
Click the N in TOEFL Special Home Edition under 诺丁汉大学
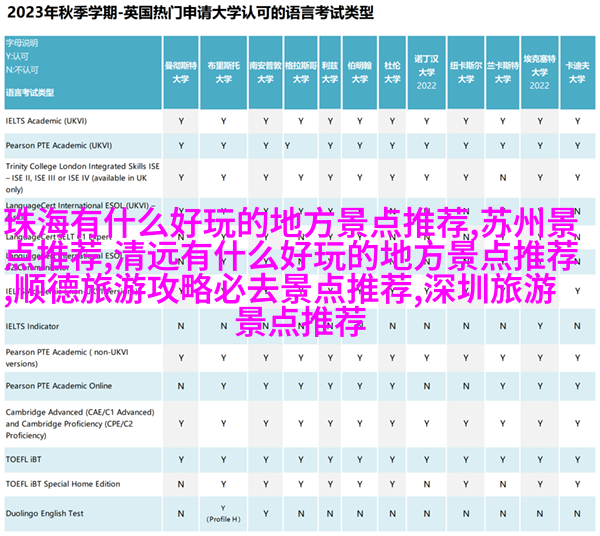tap(426, 485)
